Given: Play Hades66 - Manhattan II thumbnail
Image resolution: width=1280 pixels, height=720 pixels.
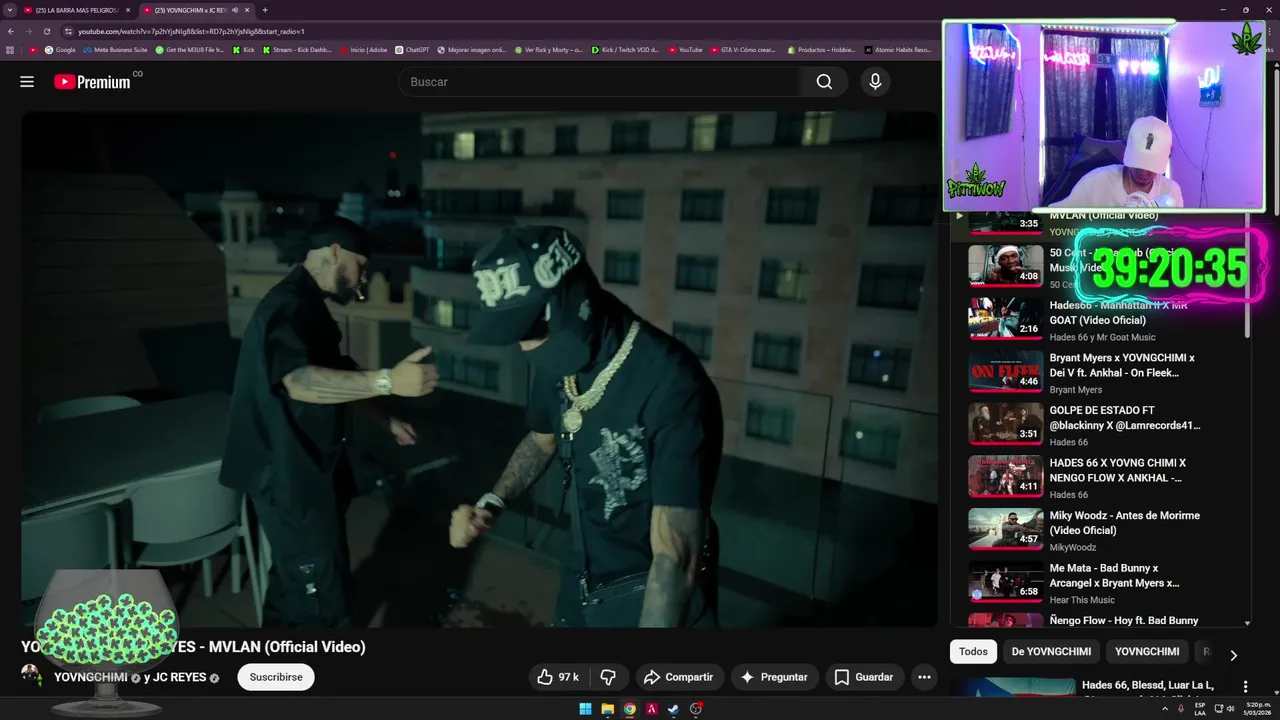Looking at the screenshot, I should point(1005,318).
